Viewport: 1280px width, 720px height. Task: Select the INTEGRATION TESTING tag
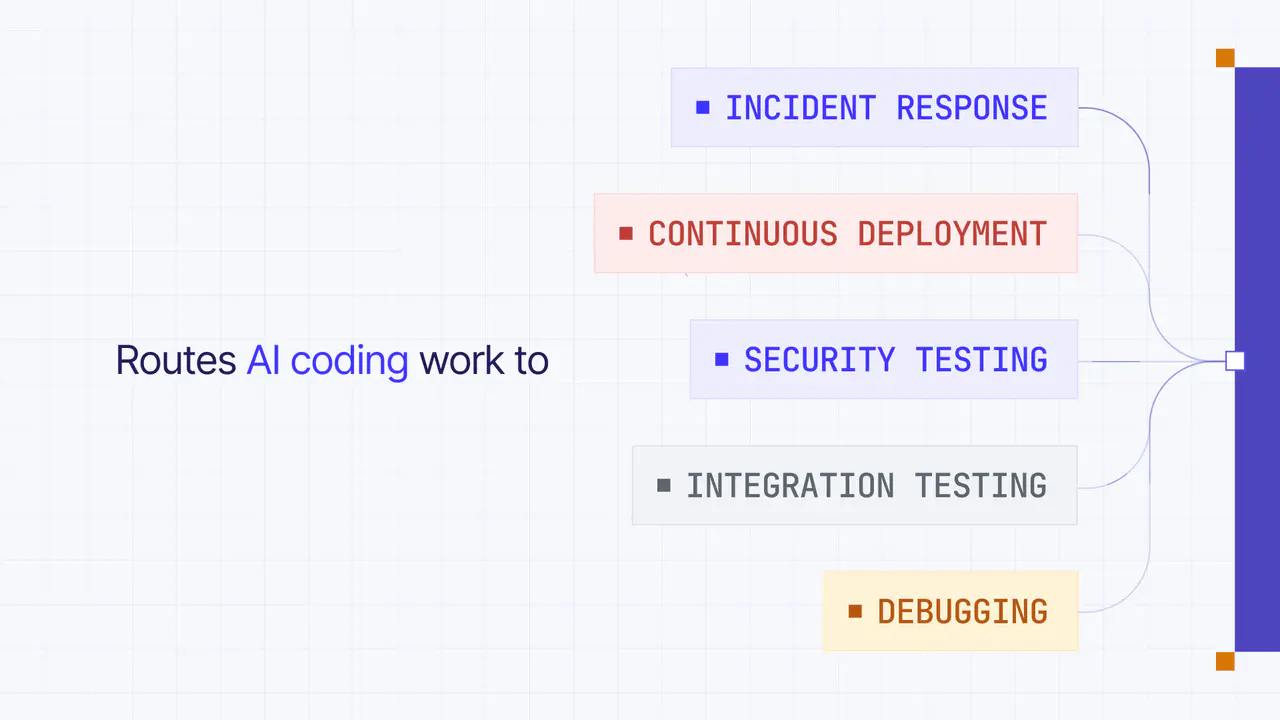(855, 485)
